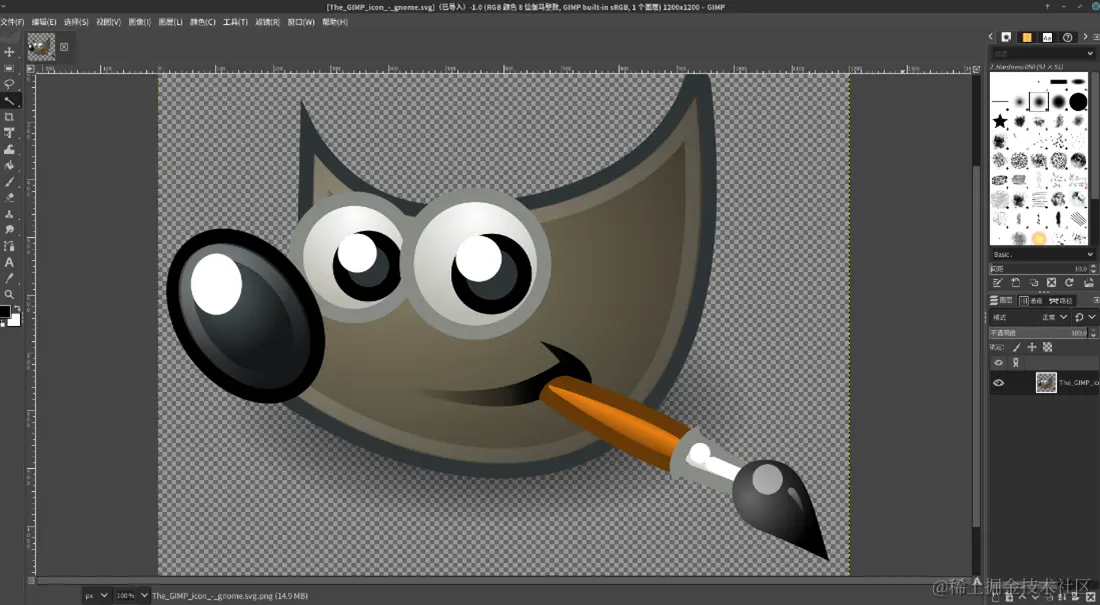The width and height of the screenshot is (1100, 605).
Task: Select the star-shaped brush
Action: (x=1000, y=121)
